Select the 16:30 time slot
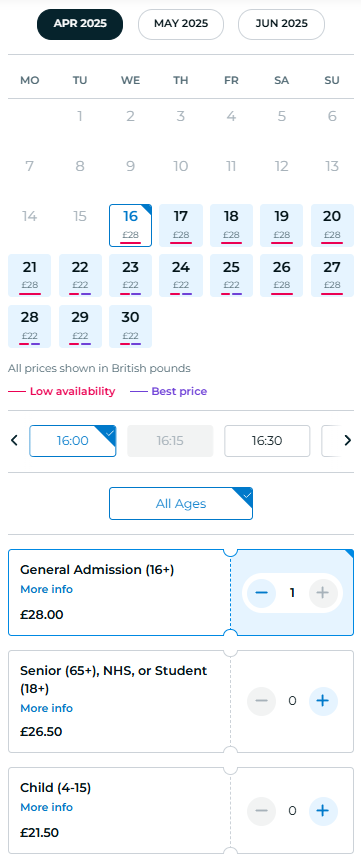Viewport: 361px width, 860px height. point(267,441)
